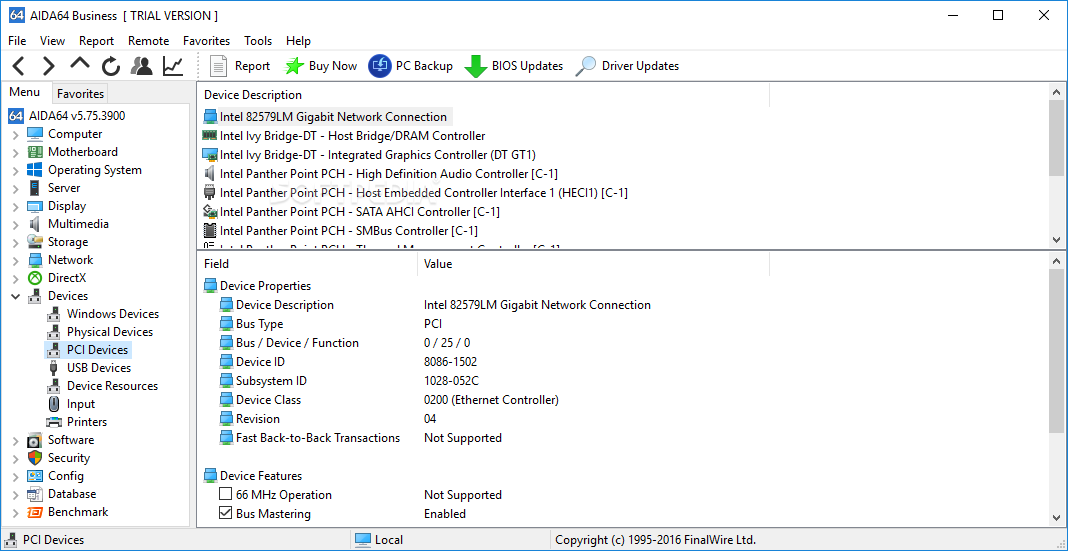The image size is (1068, 551).
Task: Switch to the Favorites tab in sidebar
Action: tap(80, 93)
